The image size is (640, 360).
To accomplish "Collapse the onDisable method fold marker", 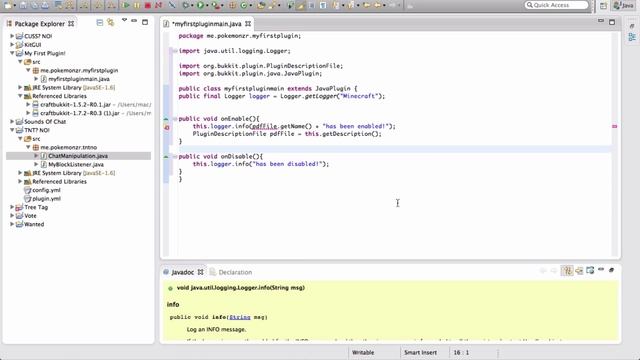I will pyautogui.click(x=175, y=156).
